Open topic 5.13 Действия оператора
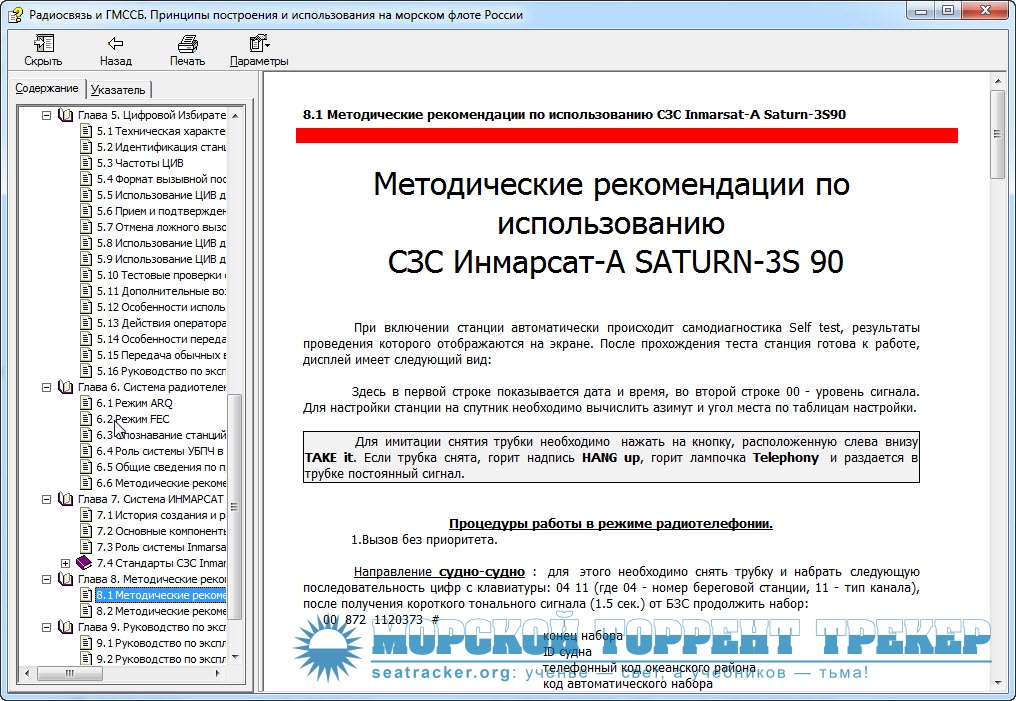The image size is (1016, 701). (161, 323)
